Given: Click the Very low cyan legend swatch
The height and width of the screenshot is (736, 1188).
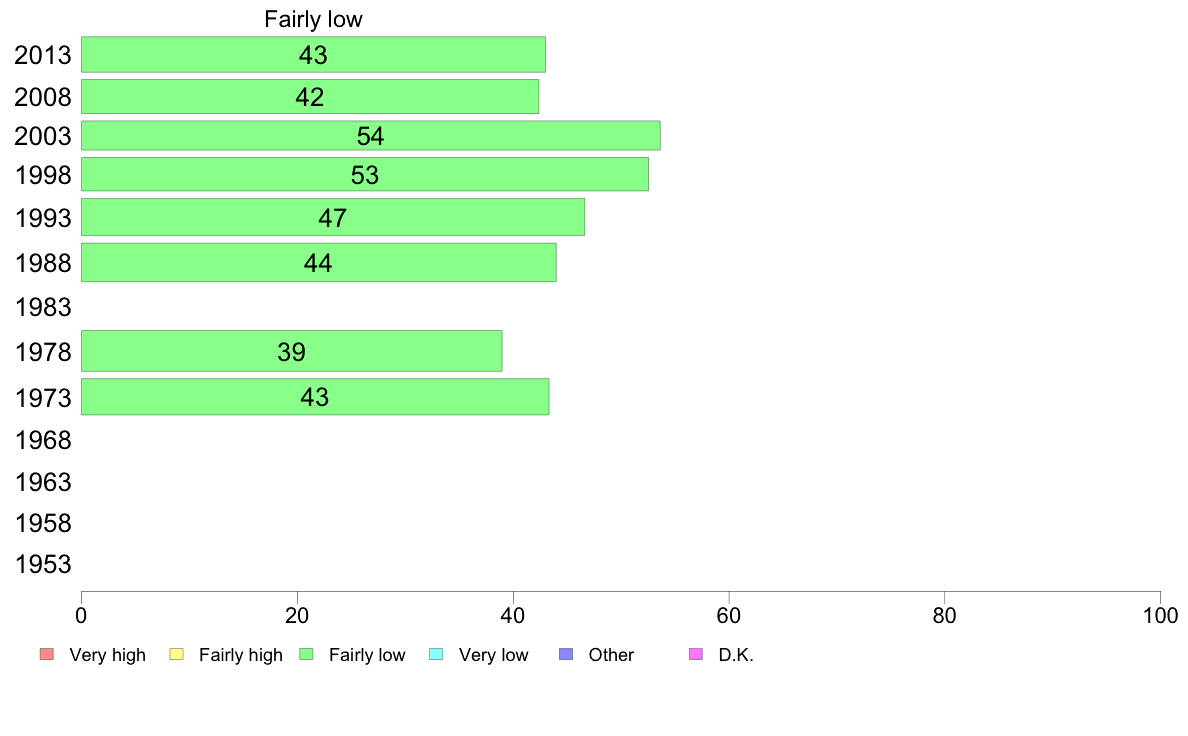Looking at the screenshot, I should [x=436, y=654].
